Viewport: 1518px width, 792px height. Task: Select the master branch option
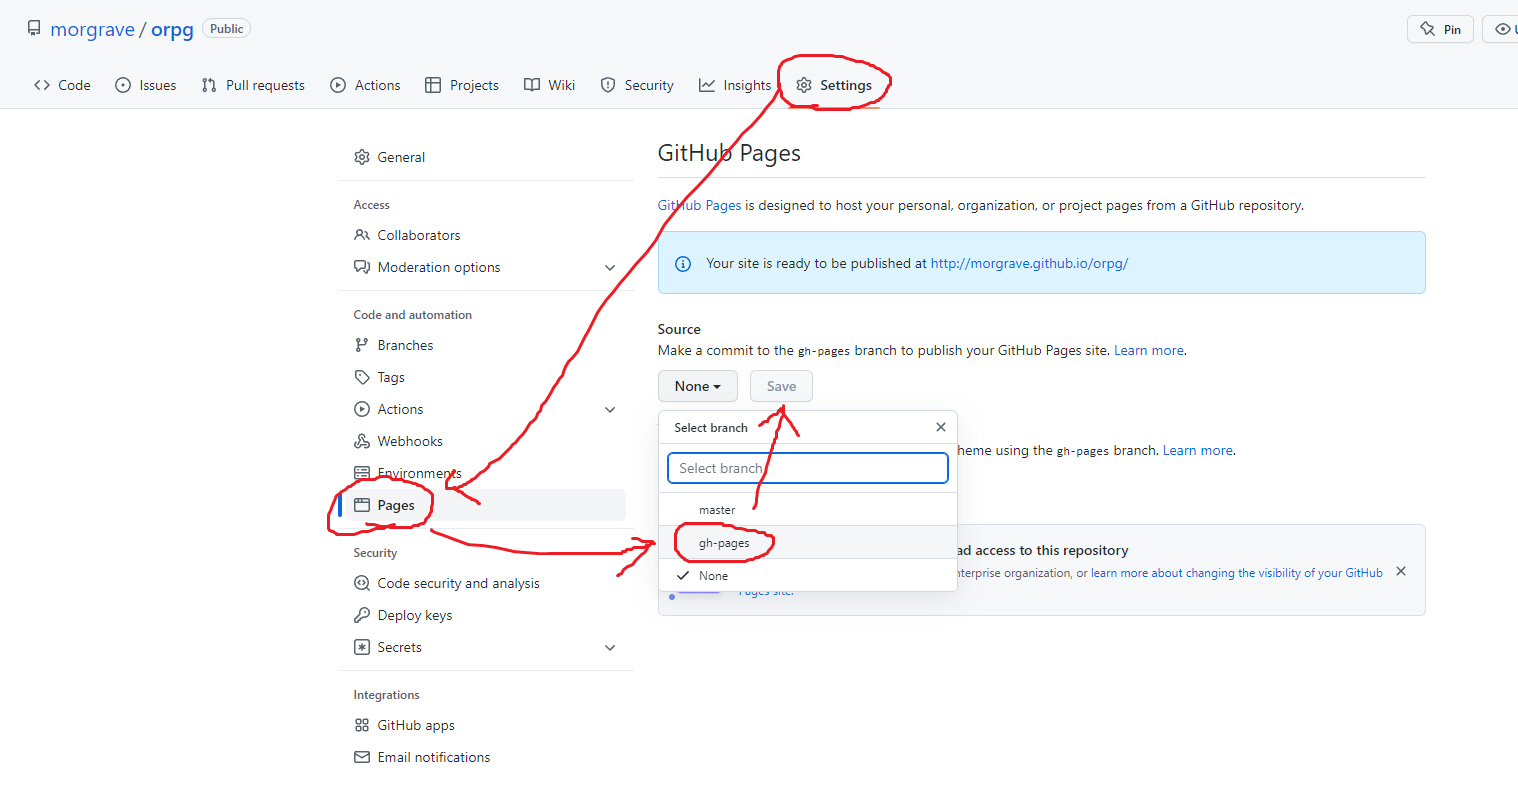coord(808,510)
